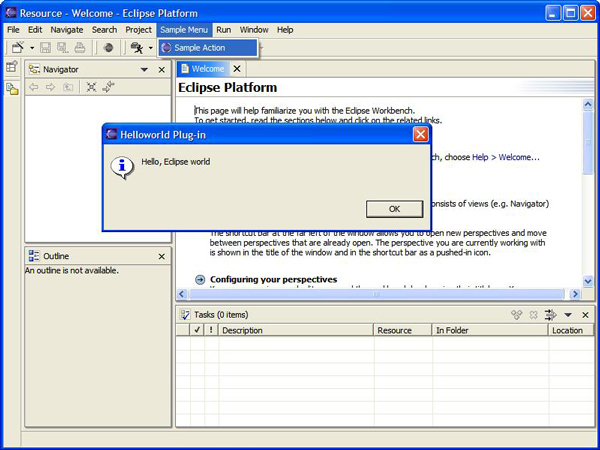Click the Location column header
Viewport: 600px width, 450px height.
pos(571,330)
